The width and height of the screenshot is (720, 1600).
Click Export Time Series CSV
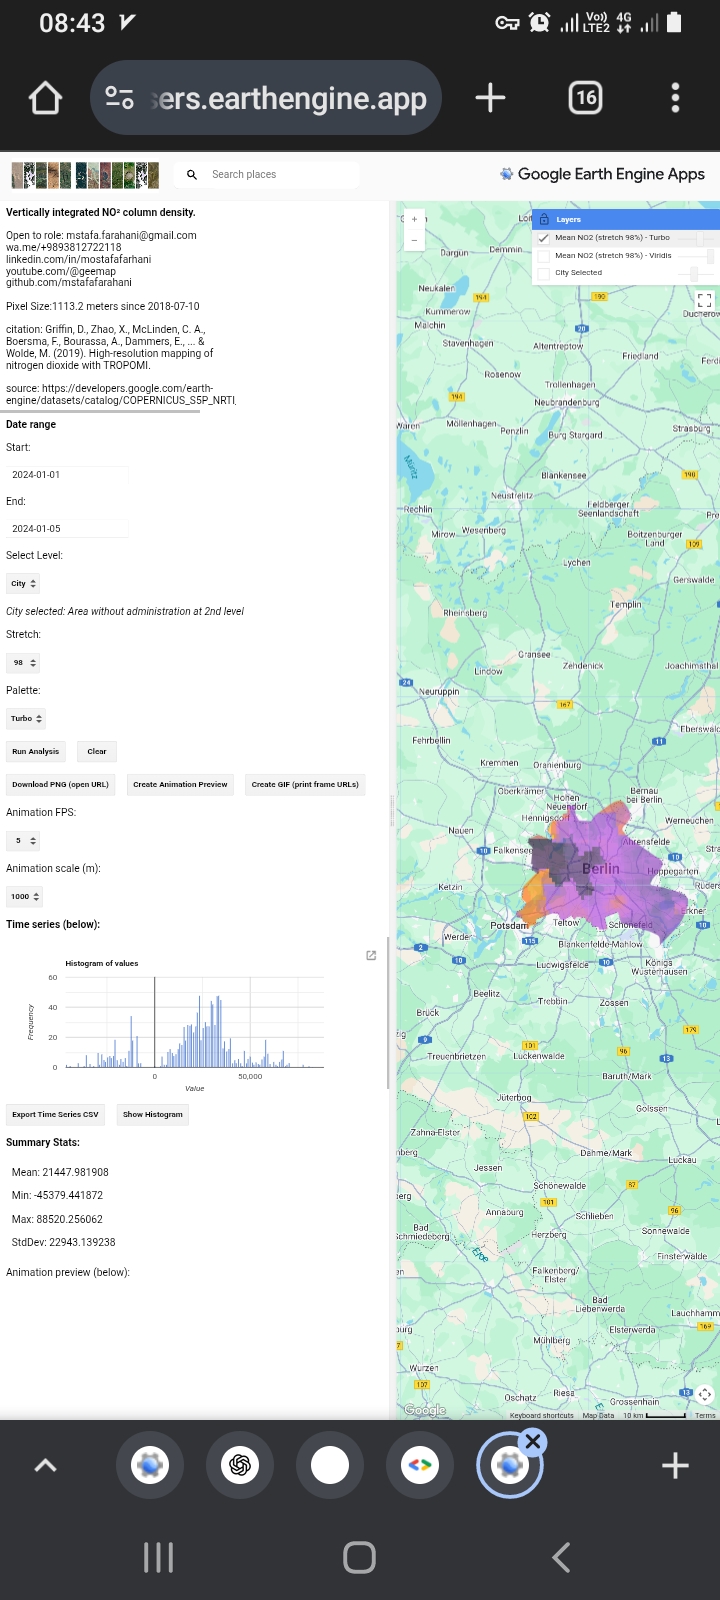click(x=55, y=1114)
